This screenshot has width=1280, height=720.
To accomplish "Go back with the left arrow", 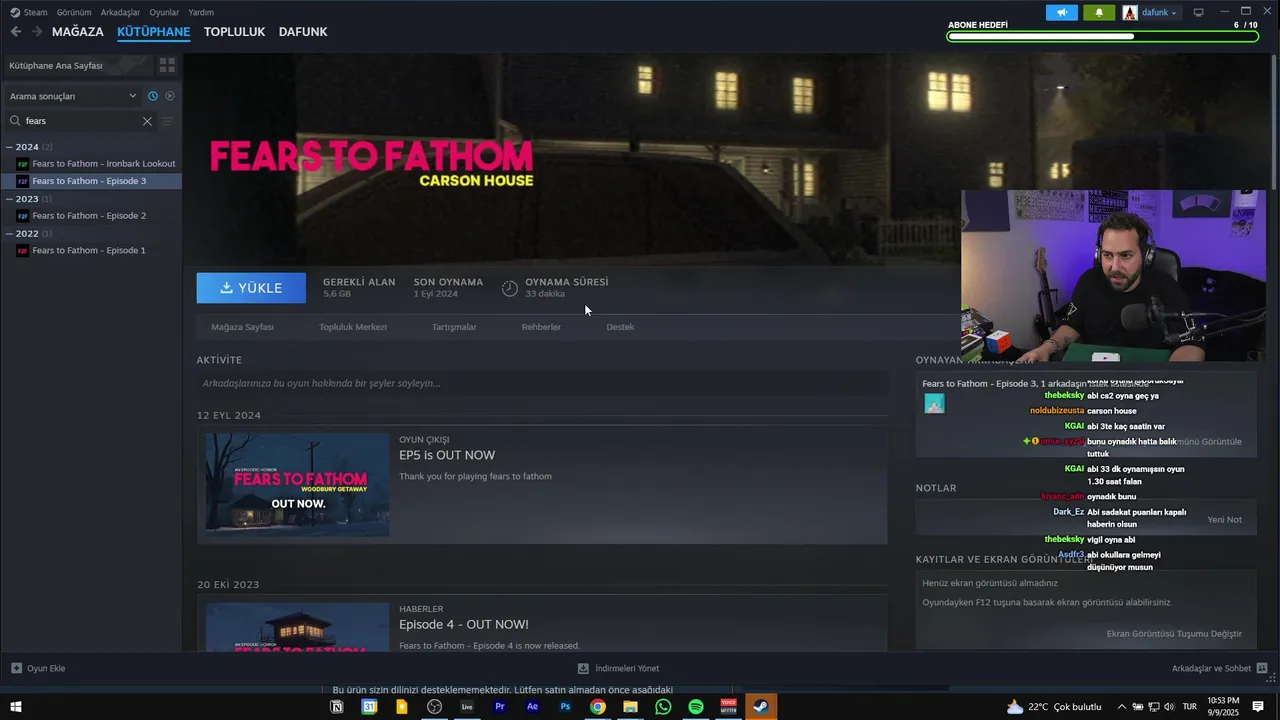I will coord(16,32).
